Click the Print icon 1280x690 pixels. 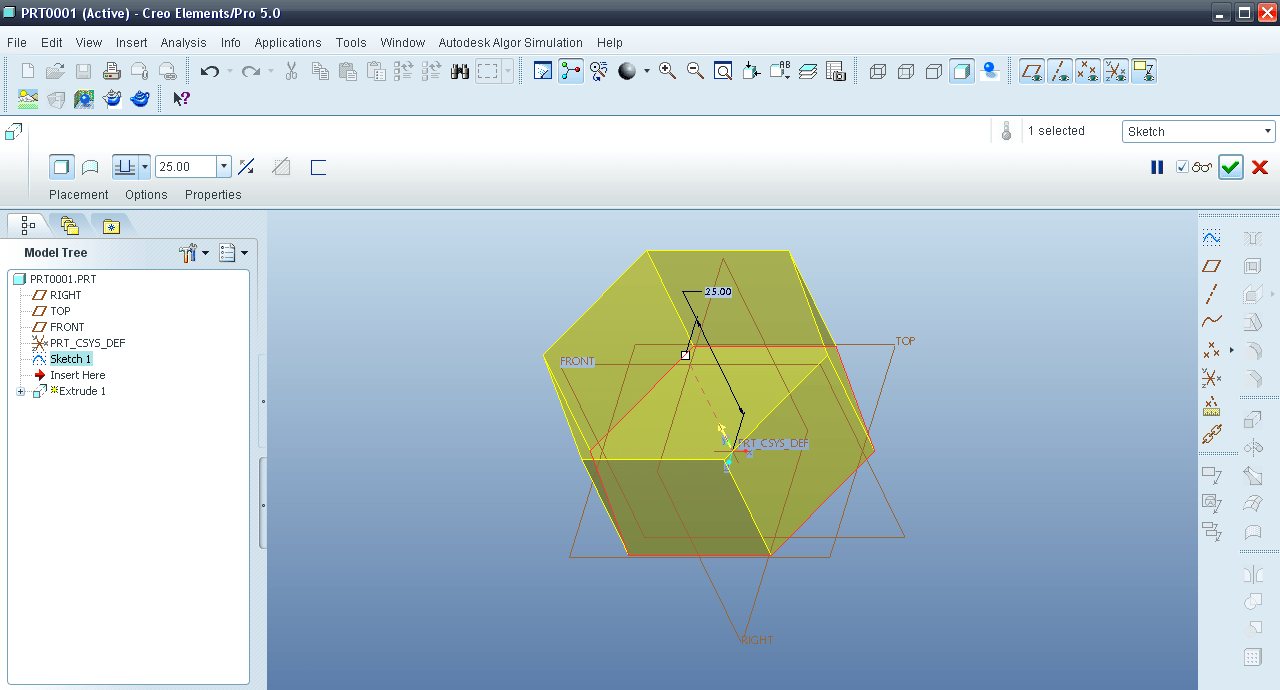[112, 71]
